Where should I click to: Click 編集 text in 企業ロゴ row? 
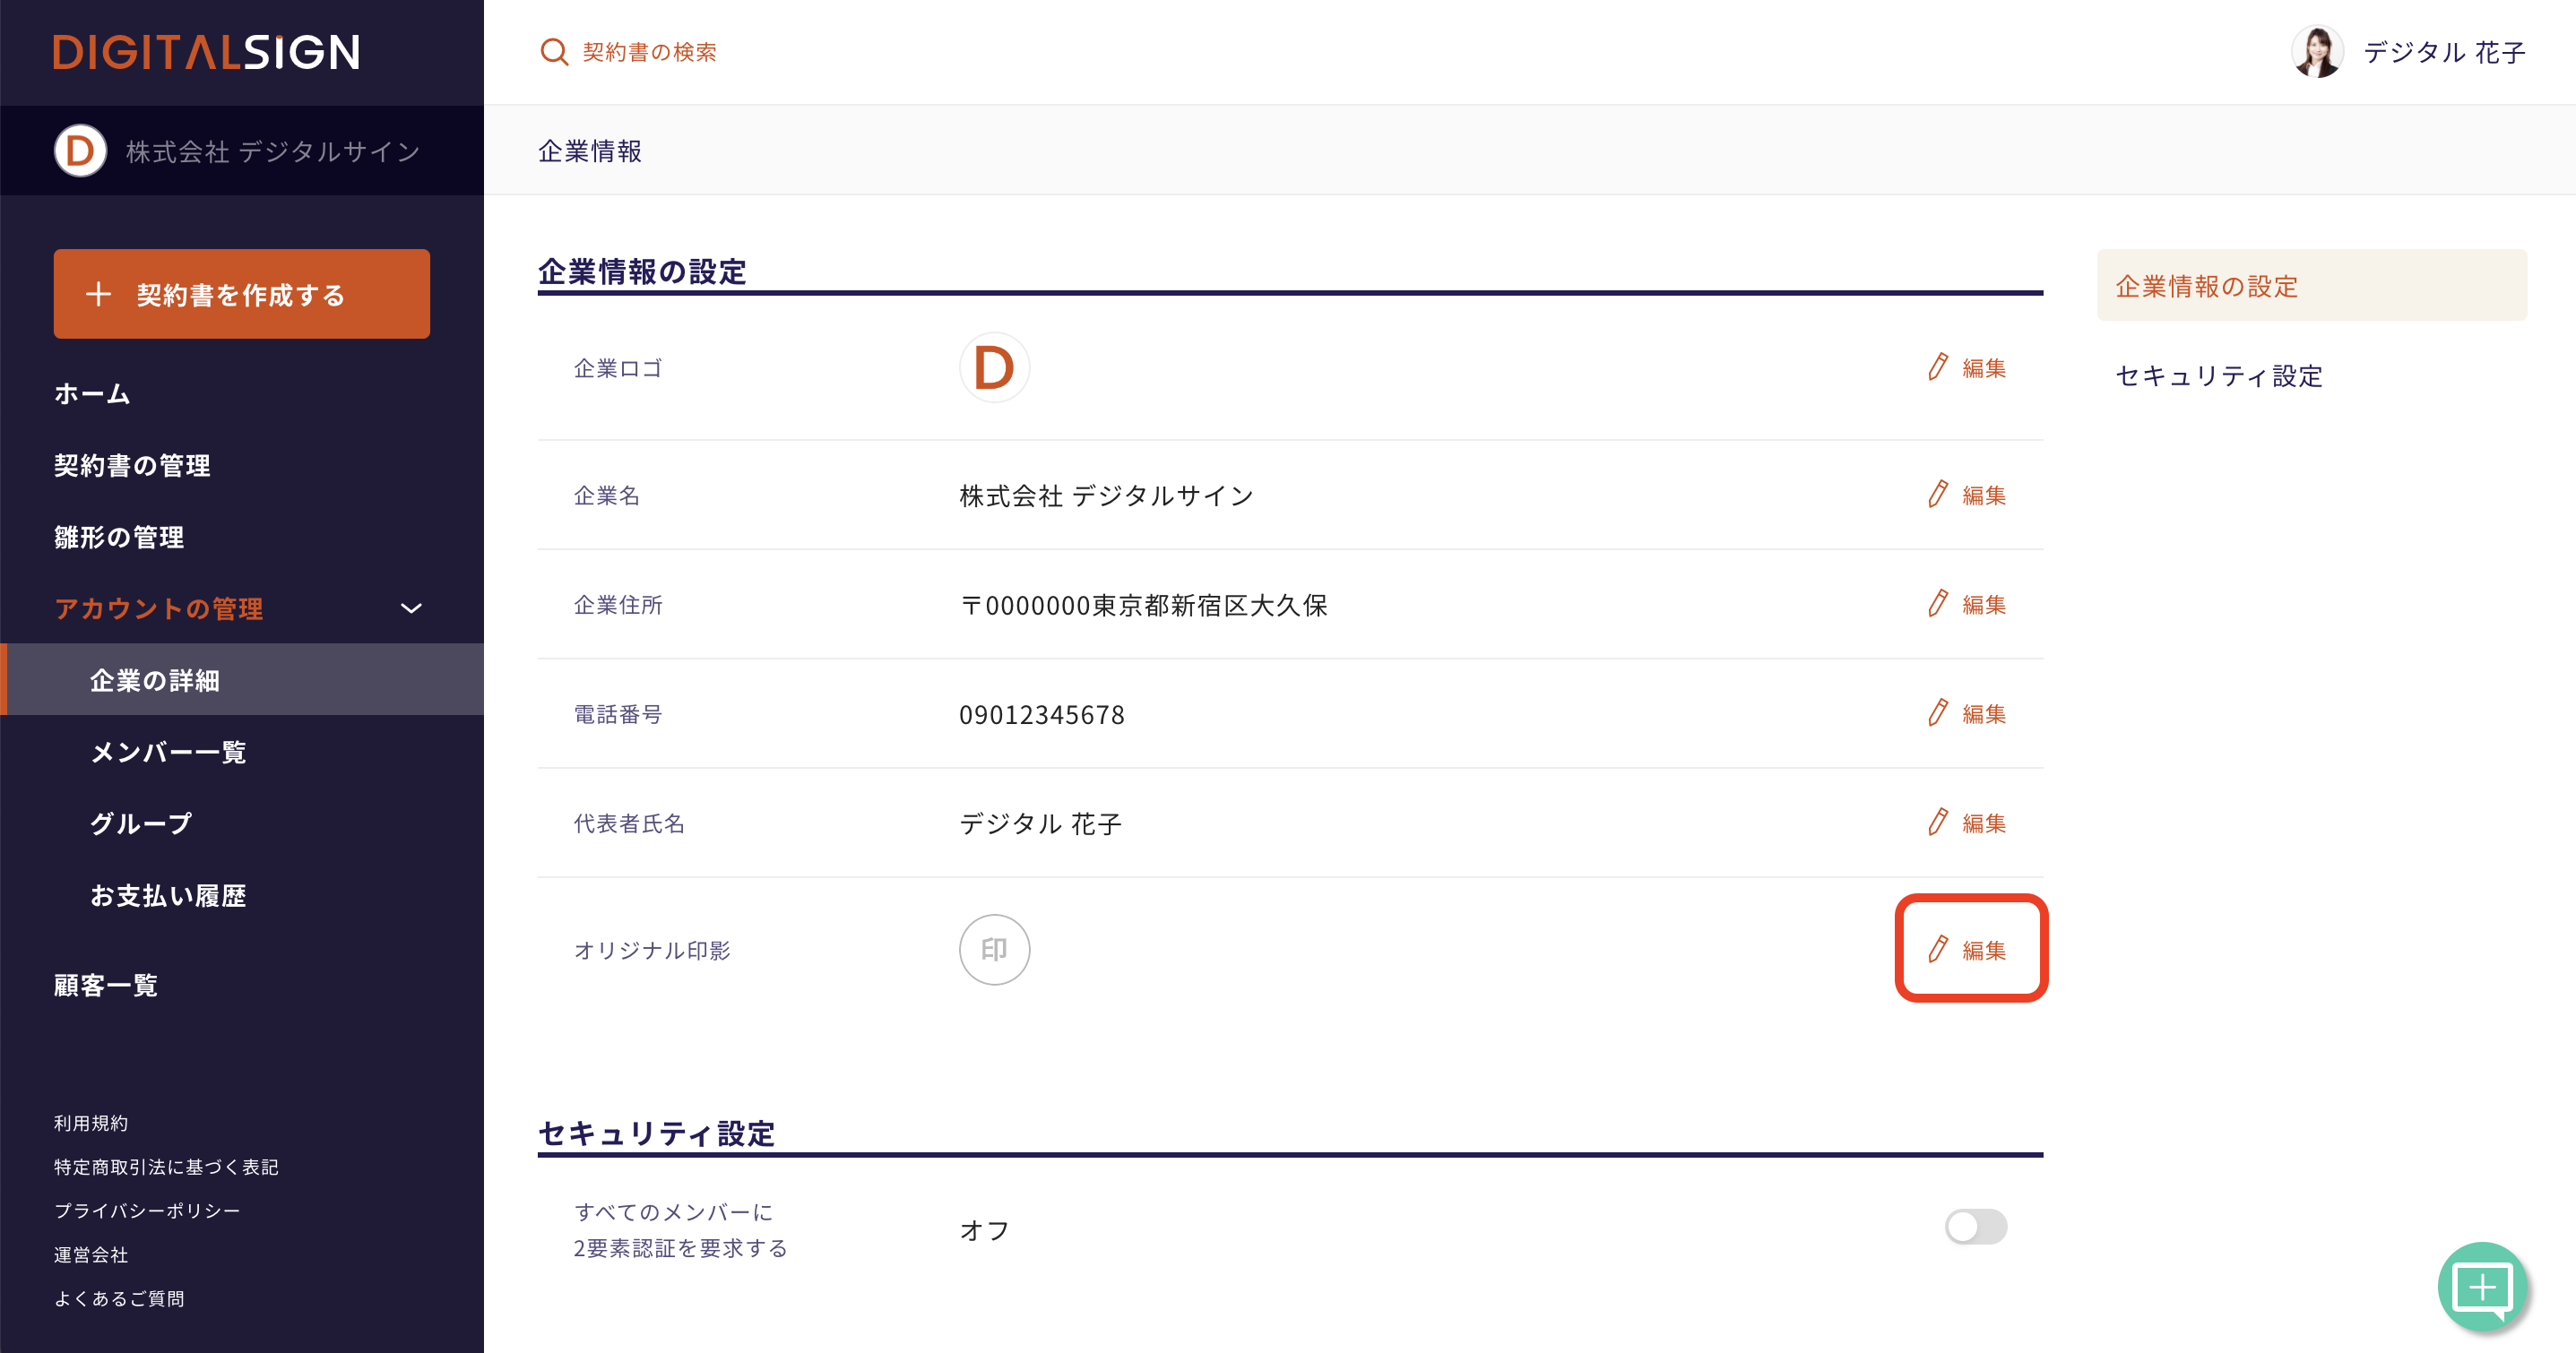pyautogui.click(x=1984, y=368)
